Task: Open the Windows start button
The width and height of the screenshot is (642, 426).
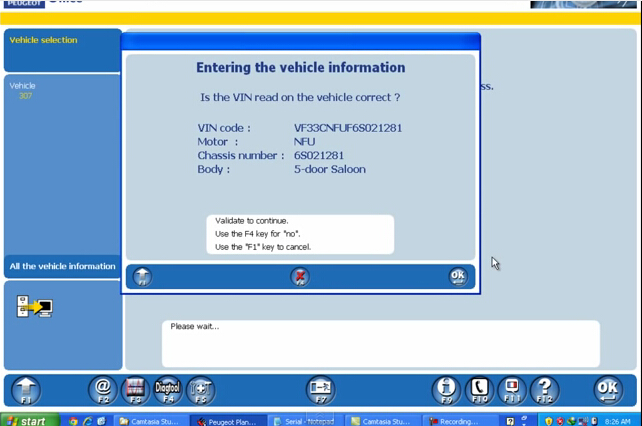Action: (29, 421)
